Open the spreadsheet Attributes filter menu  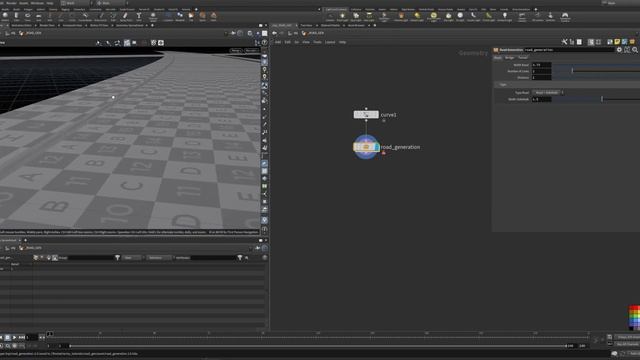click(x=240, y=258)
